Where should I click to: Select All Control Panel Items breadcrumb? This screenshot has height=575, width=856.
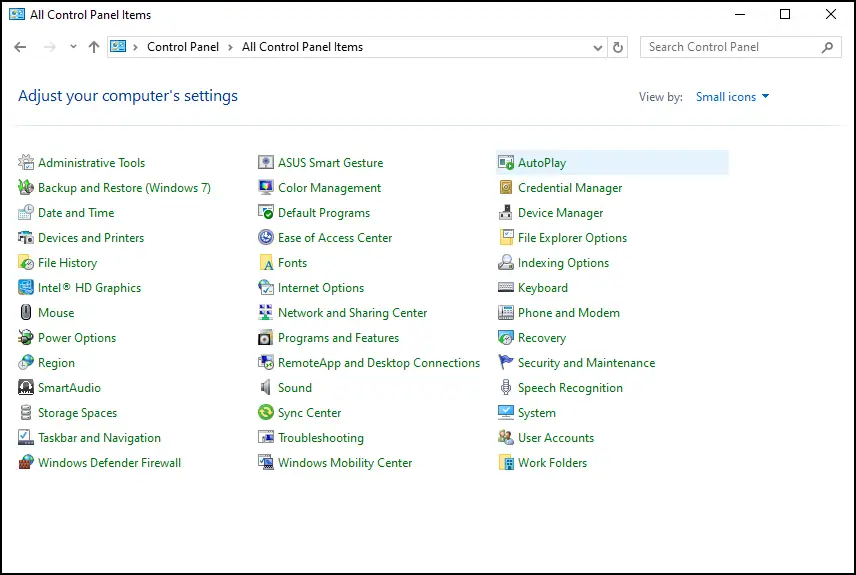click(x=302, y=47)
